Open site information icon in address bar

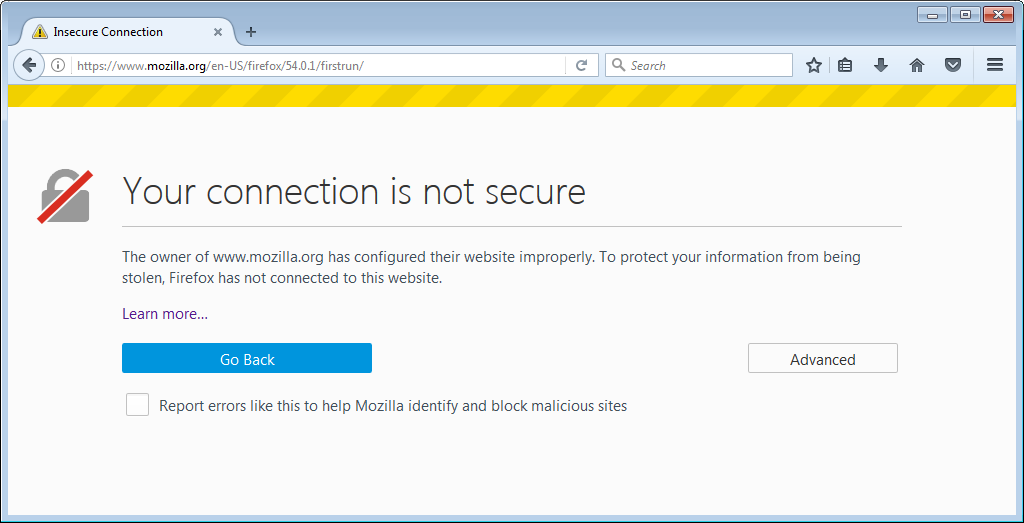coord(58,66)
